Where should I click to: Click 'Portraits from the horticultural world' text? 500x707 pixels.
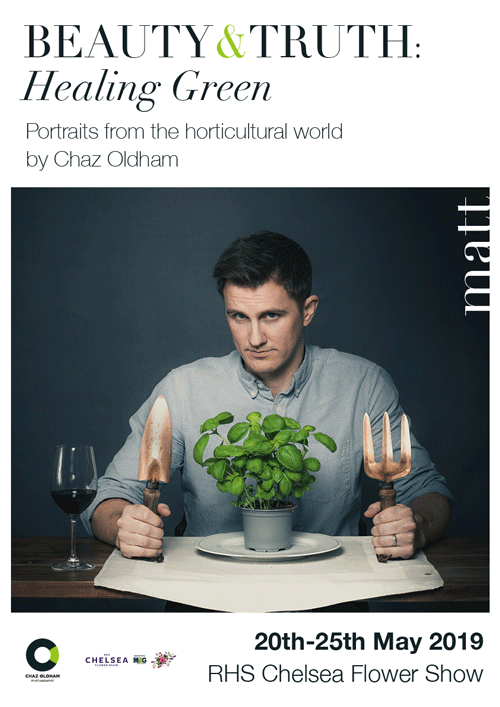click(x=184, y=132)
